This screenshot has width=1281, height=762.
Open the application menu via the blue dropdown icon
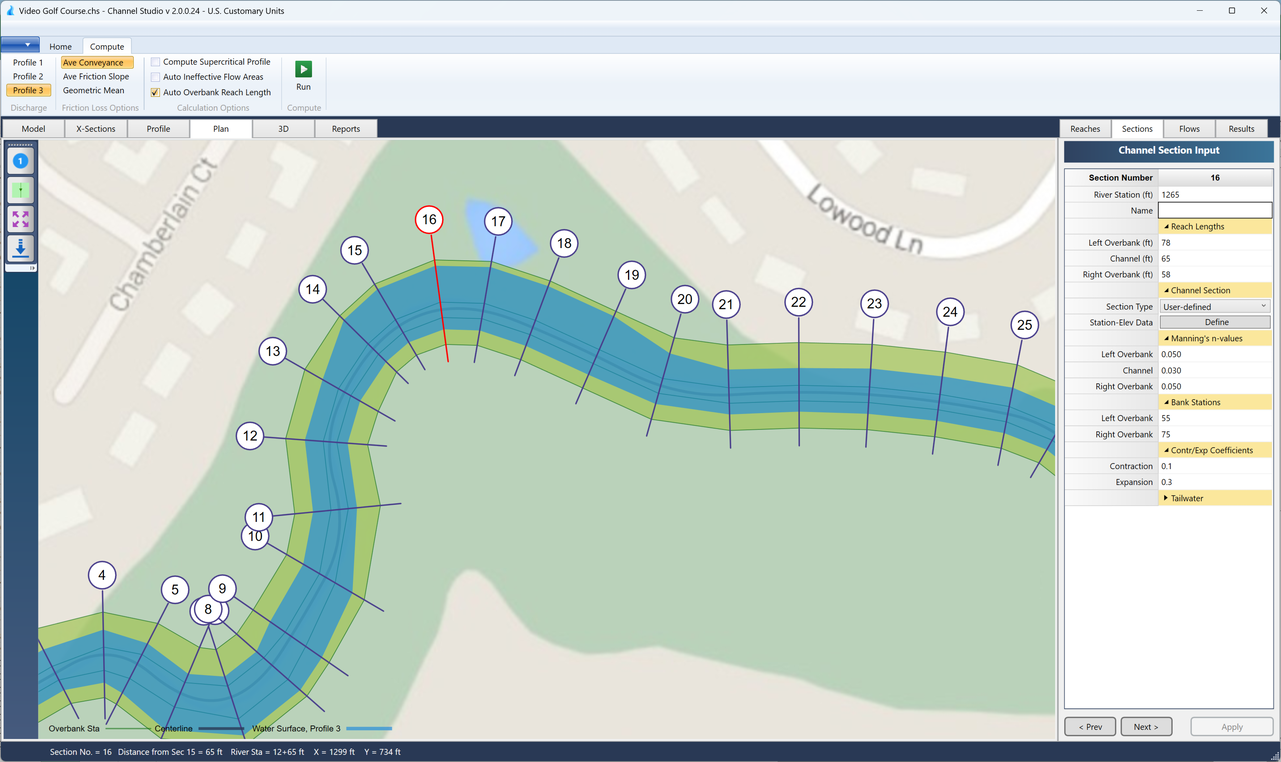pyautogui.click(x=20, y=45)
